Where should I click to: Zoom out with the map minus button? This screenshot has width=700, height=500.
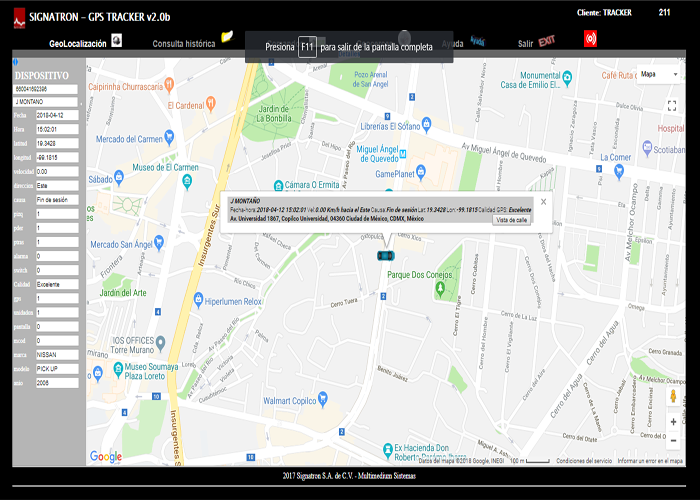click(673, 441)
